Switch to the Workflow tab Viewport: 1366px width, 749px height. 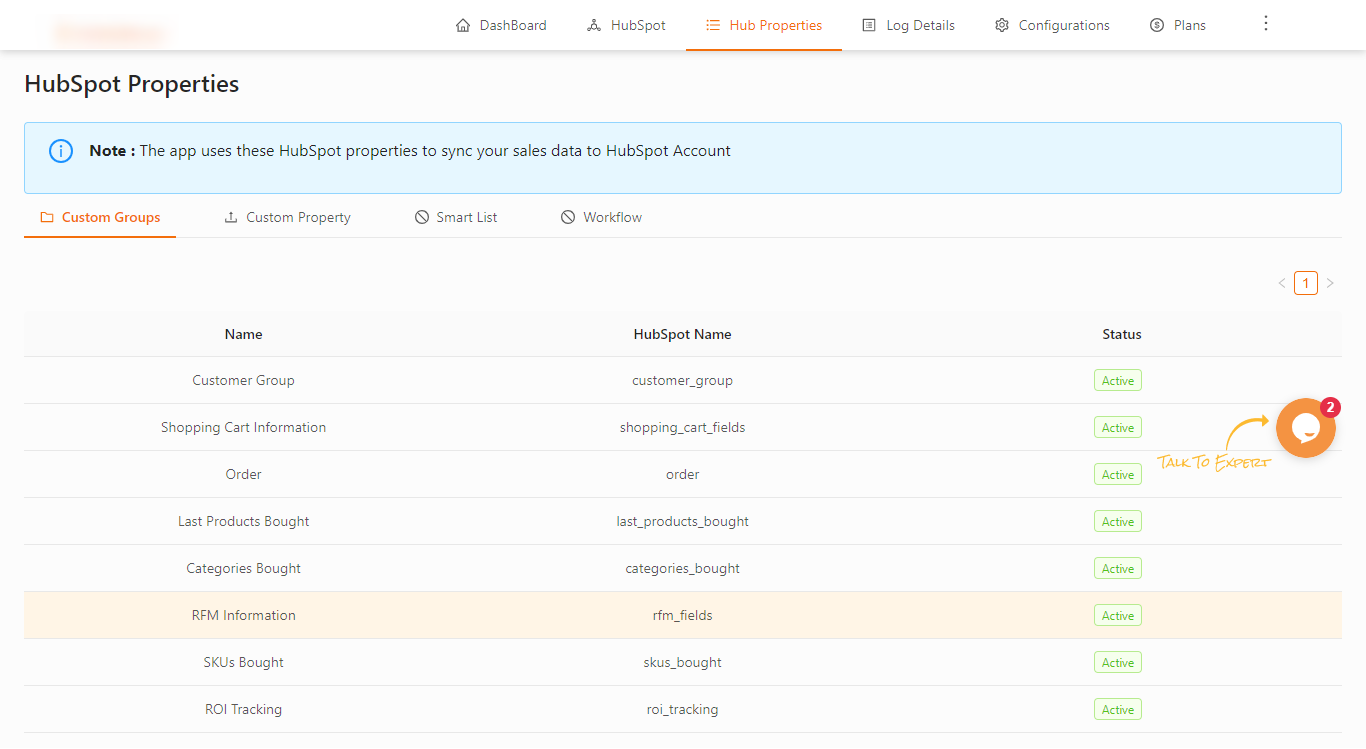click(601, 217)
